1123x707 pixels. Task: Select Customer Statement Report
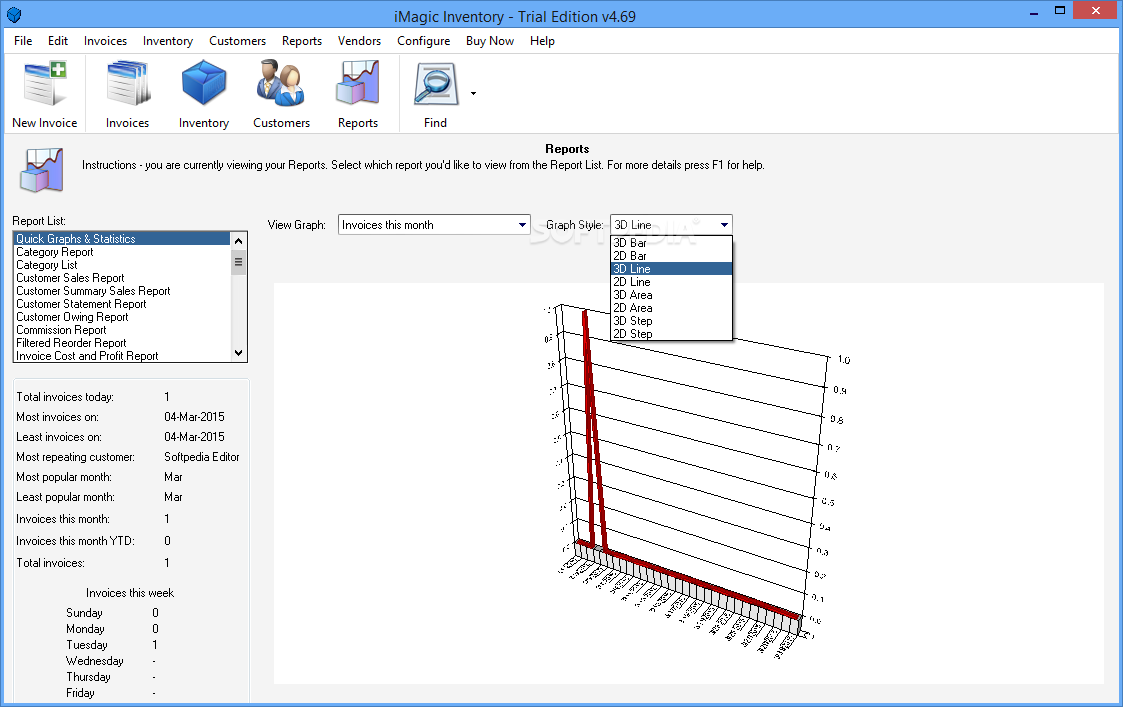click(x=122, y=304)
